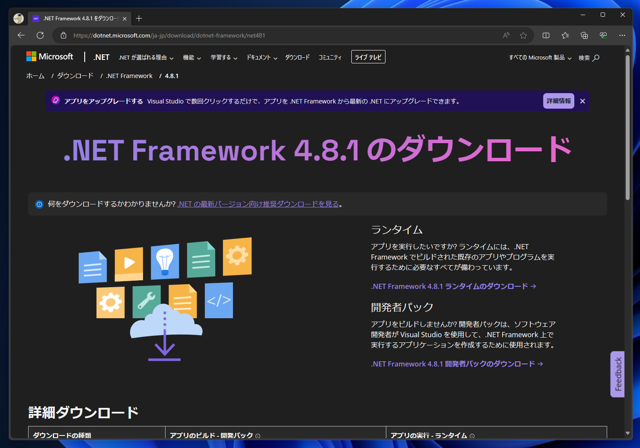The height and width of the screenshot is (448, 640).
Task: Open the browser profile avatar
Action: pyautogui.click(x=18, y=18)
